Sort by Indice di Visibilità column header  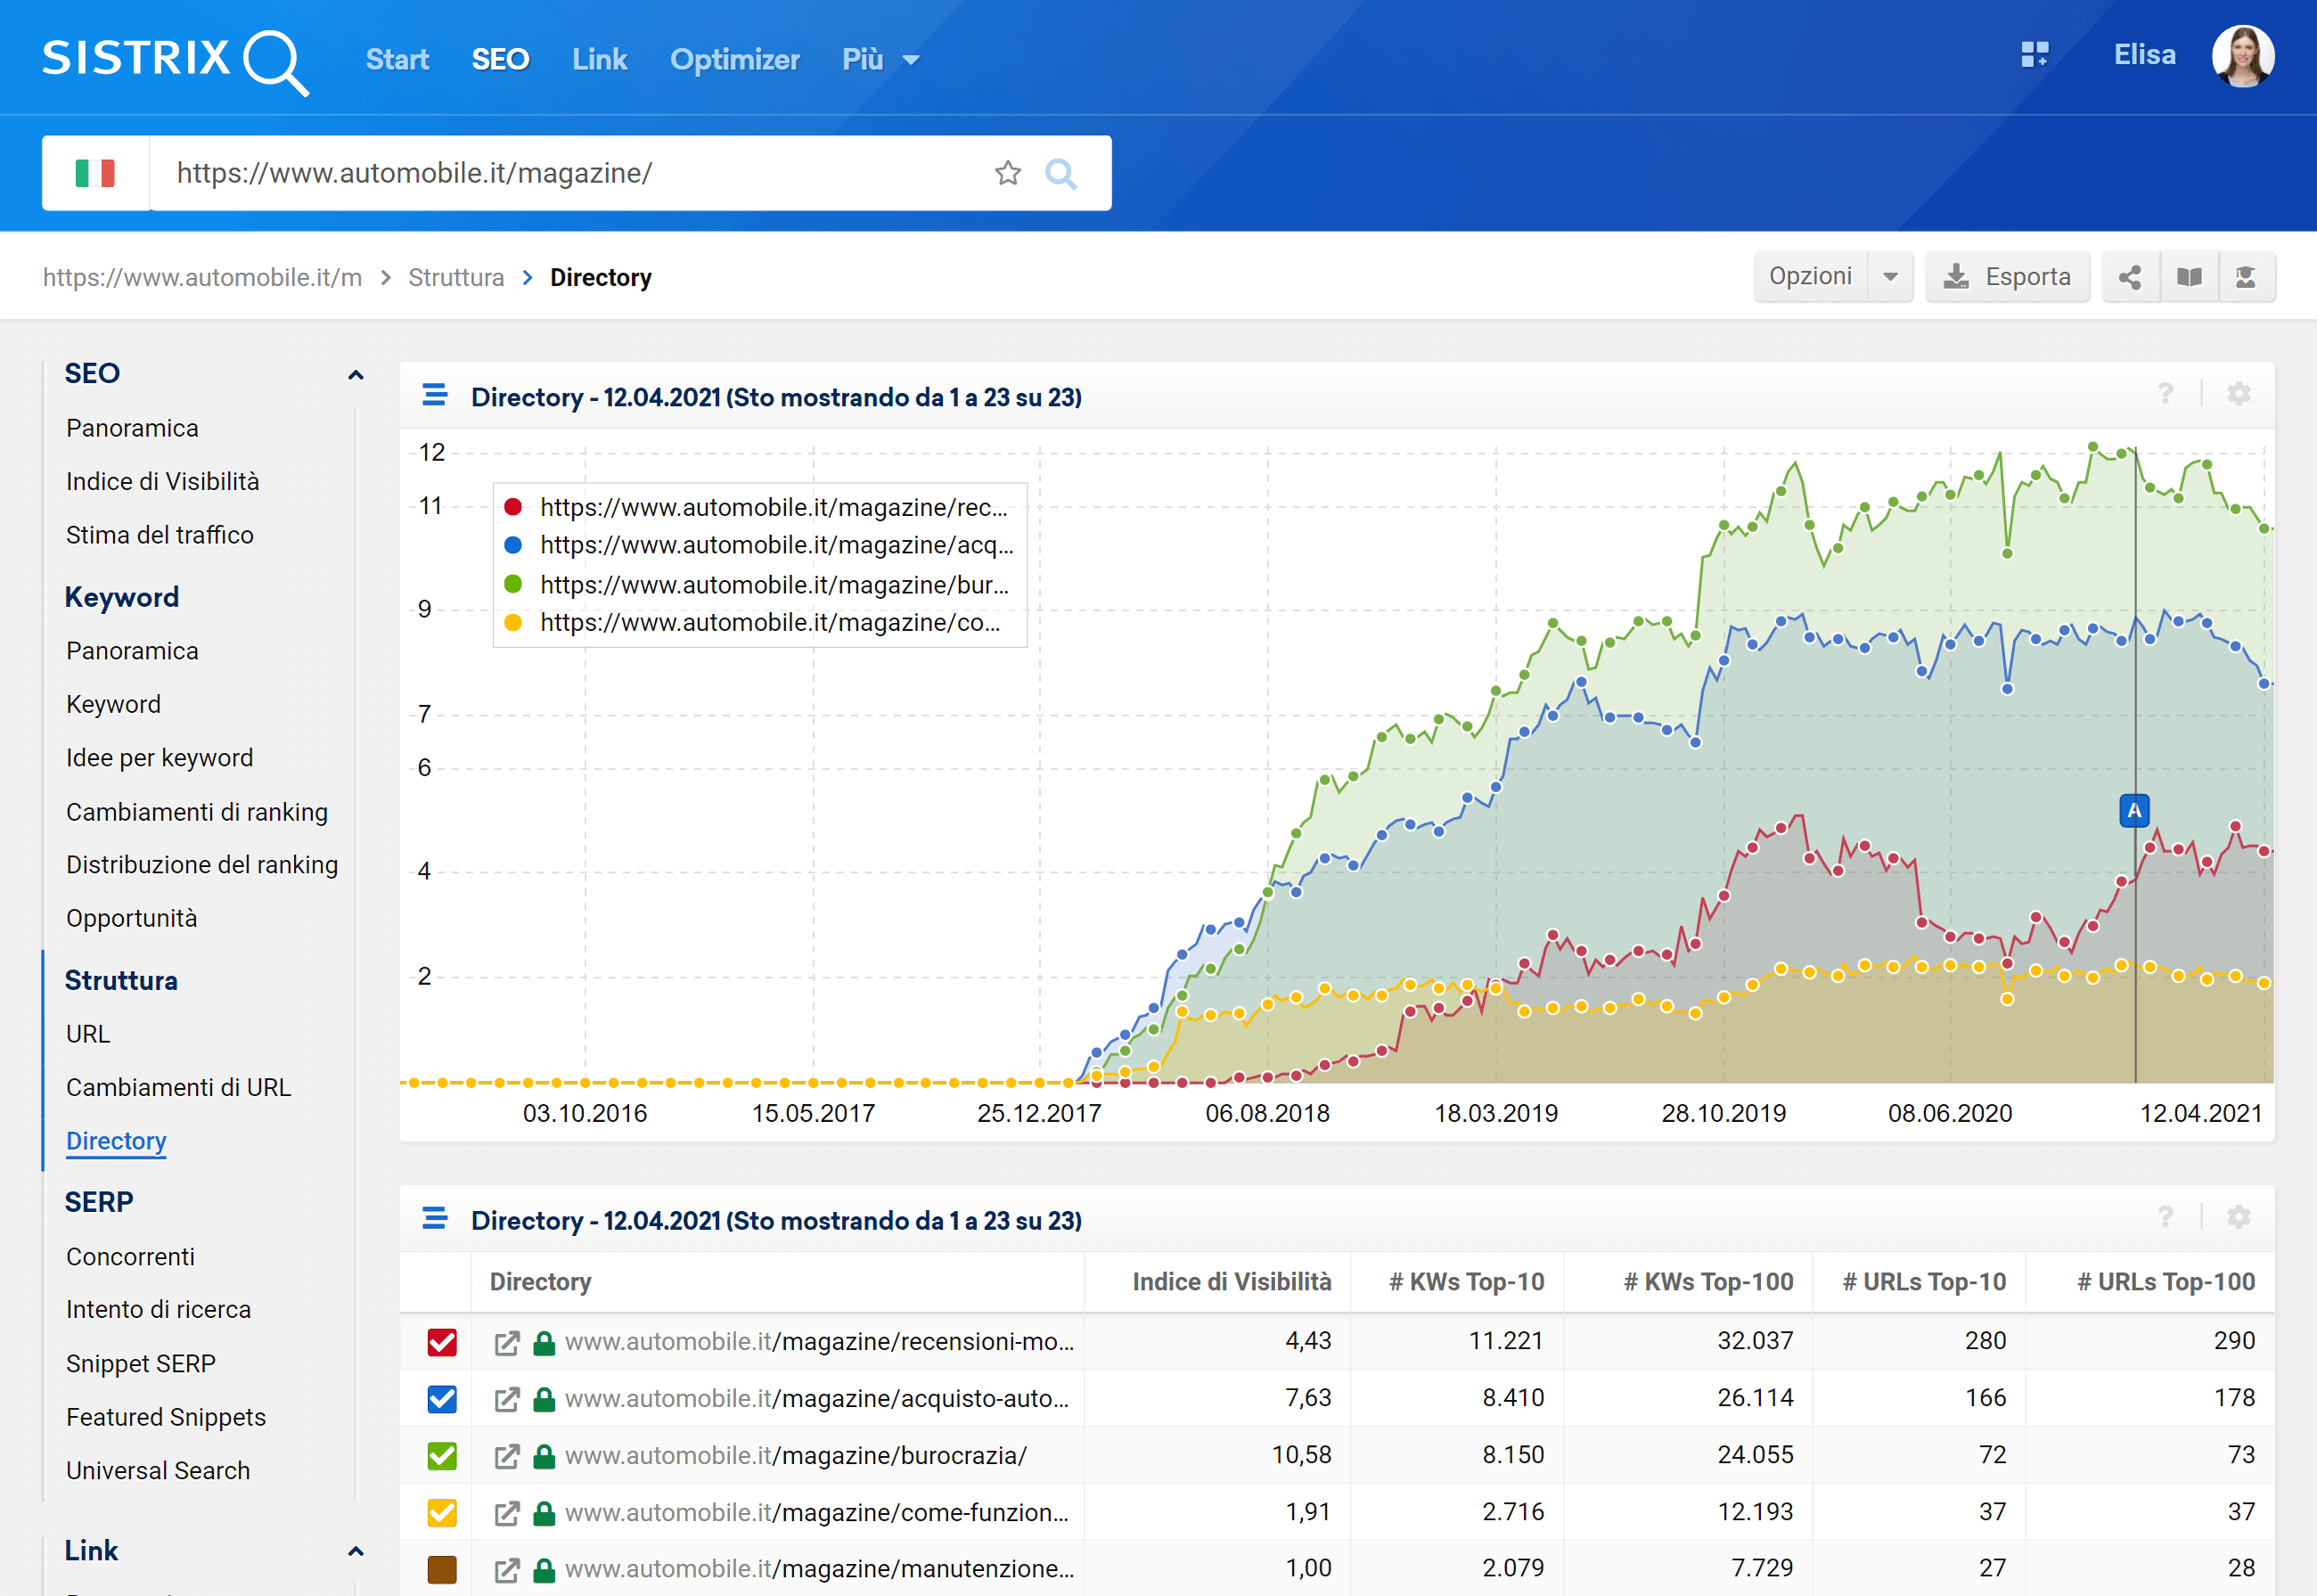click(1232, 1282)
